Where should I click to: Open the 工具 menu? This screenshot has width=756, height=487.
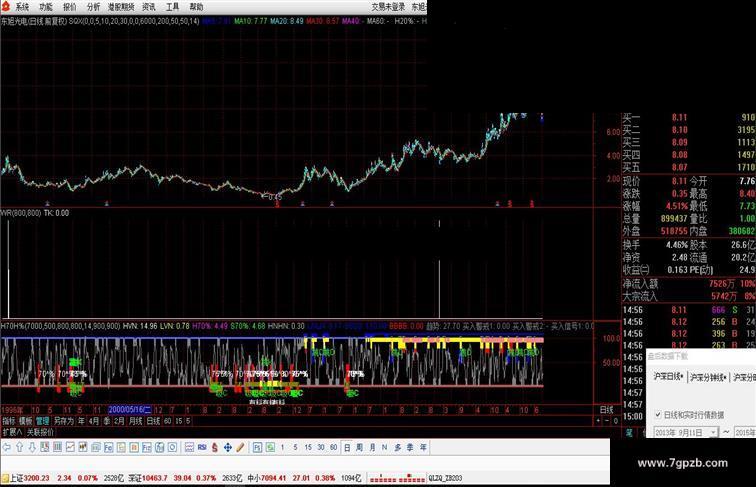pos(173,7)
